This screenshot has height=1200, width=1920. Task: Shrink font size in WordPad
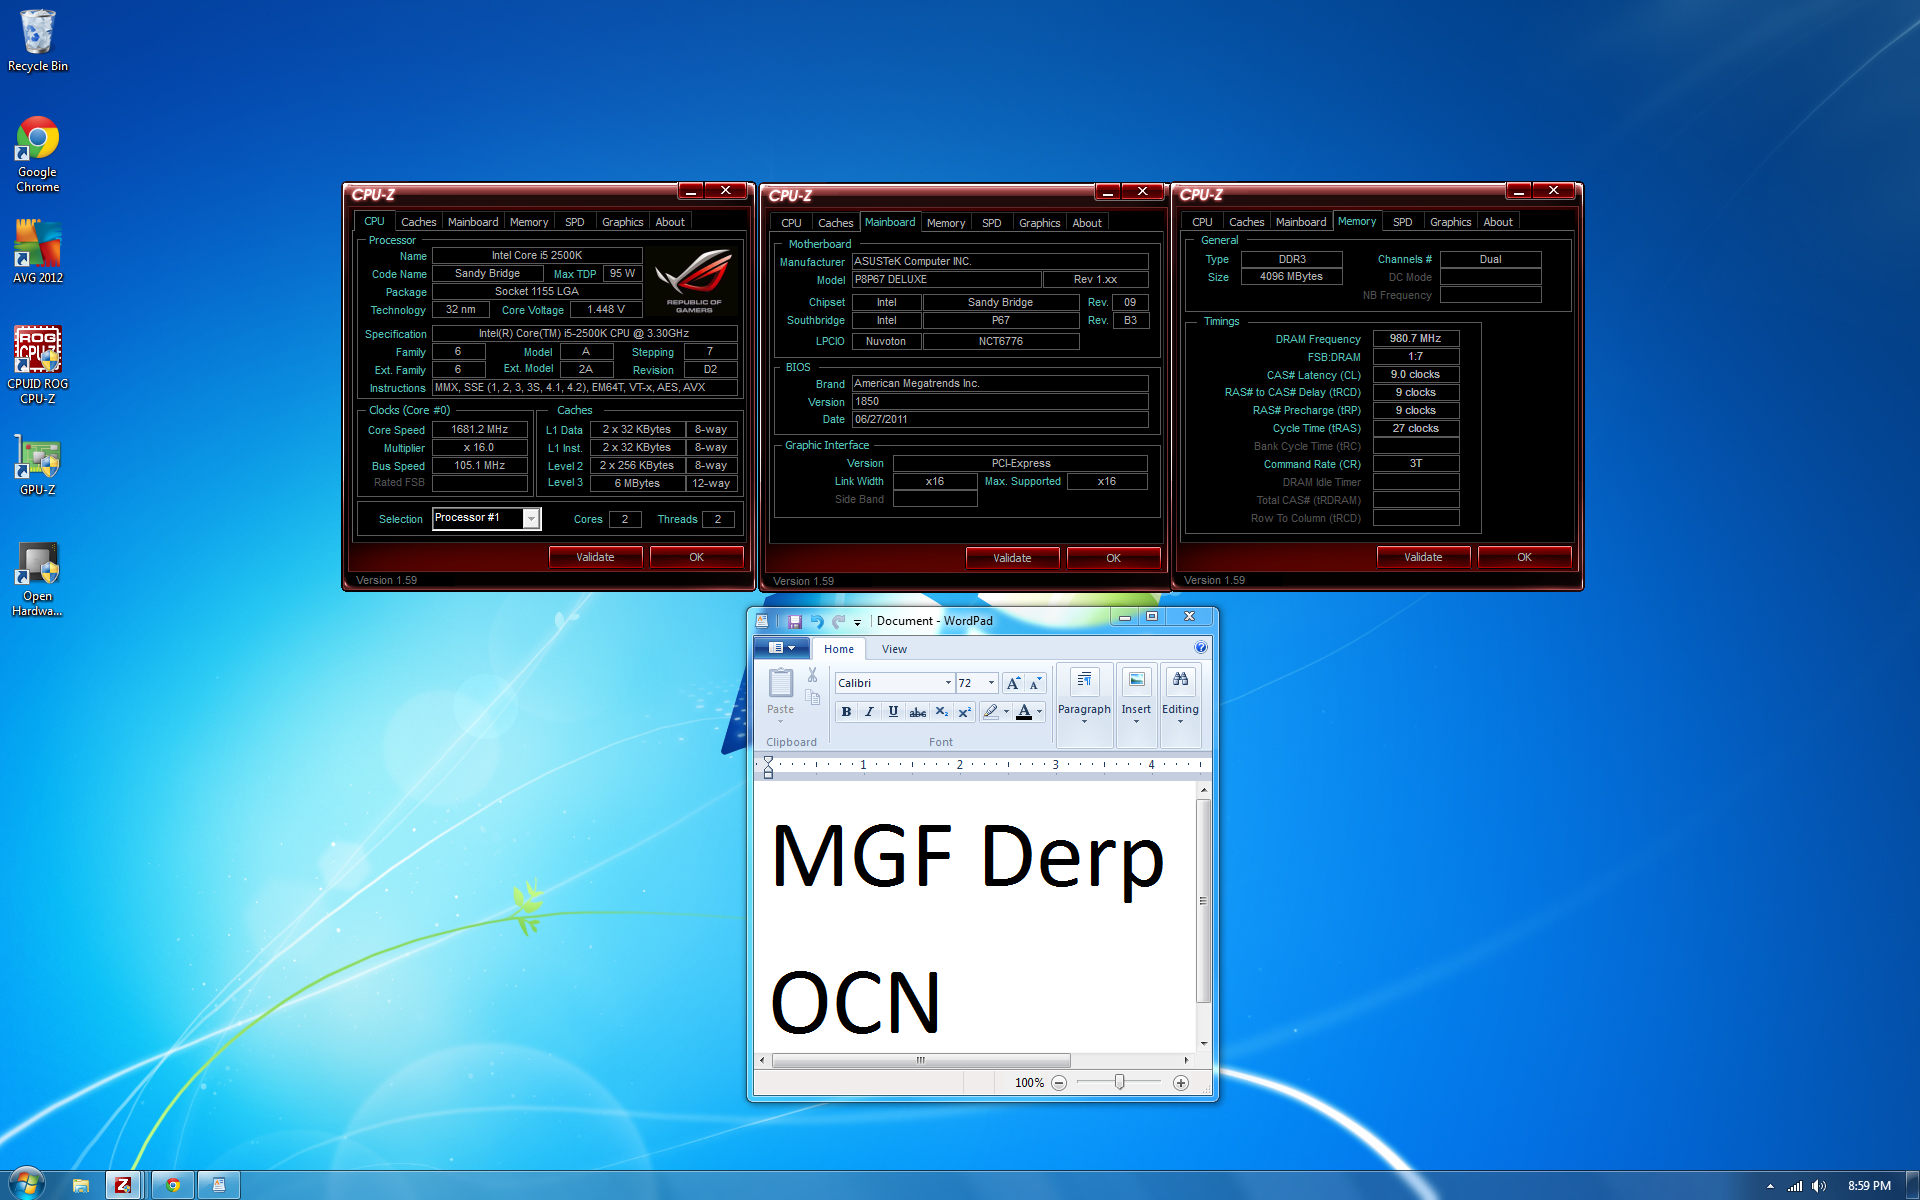click(1035, 683)
